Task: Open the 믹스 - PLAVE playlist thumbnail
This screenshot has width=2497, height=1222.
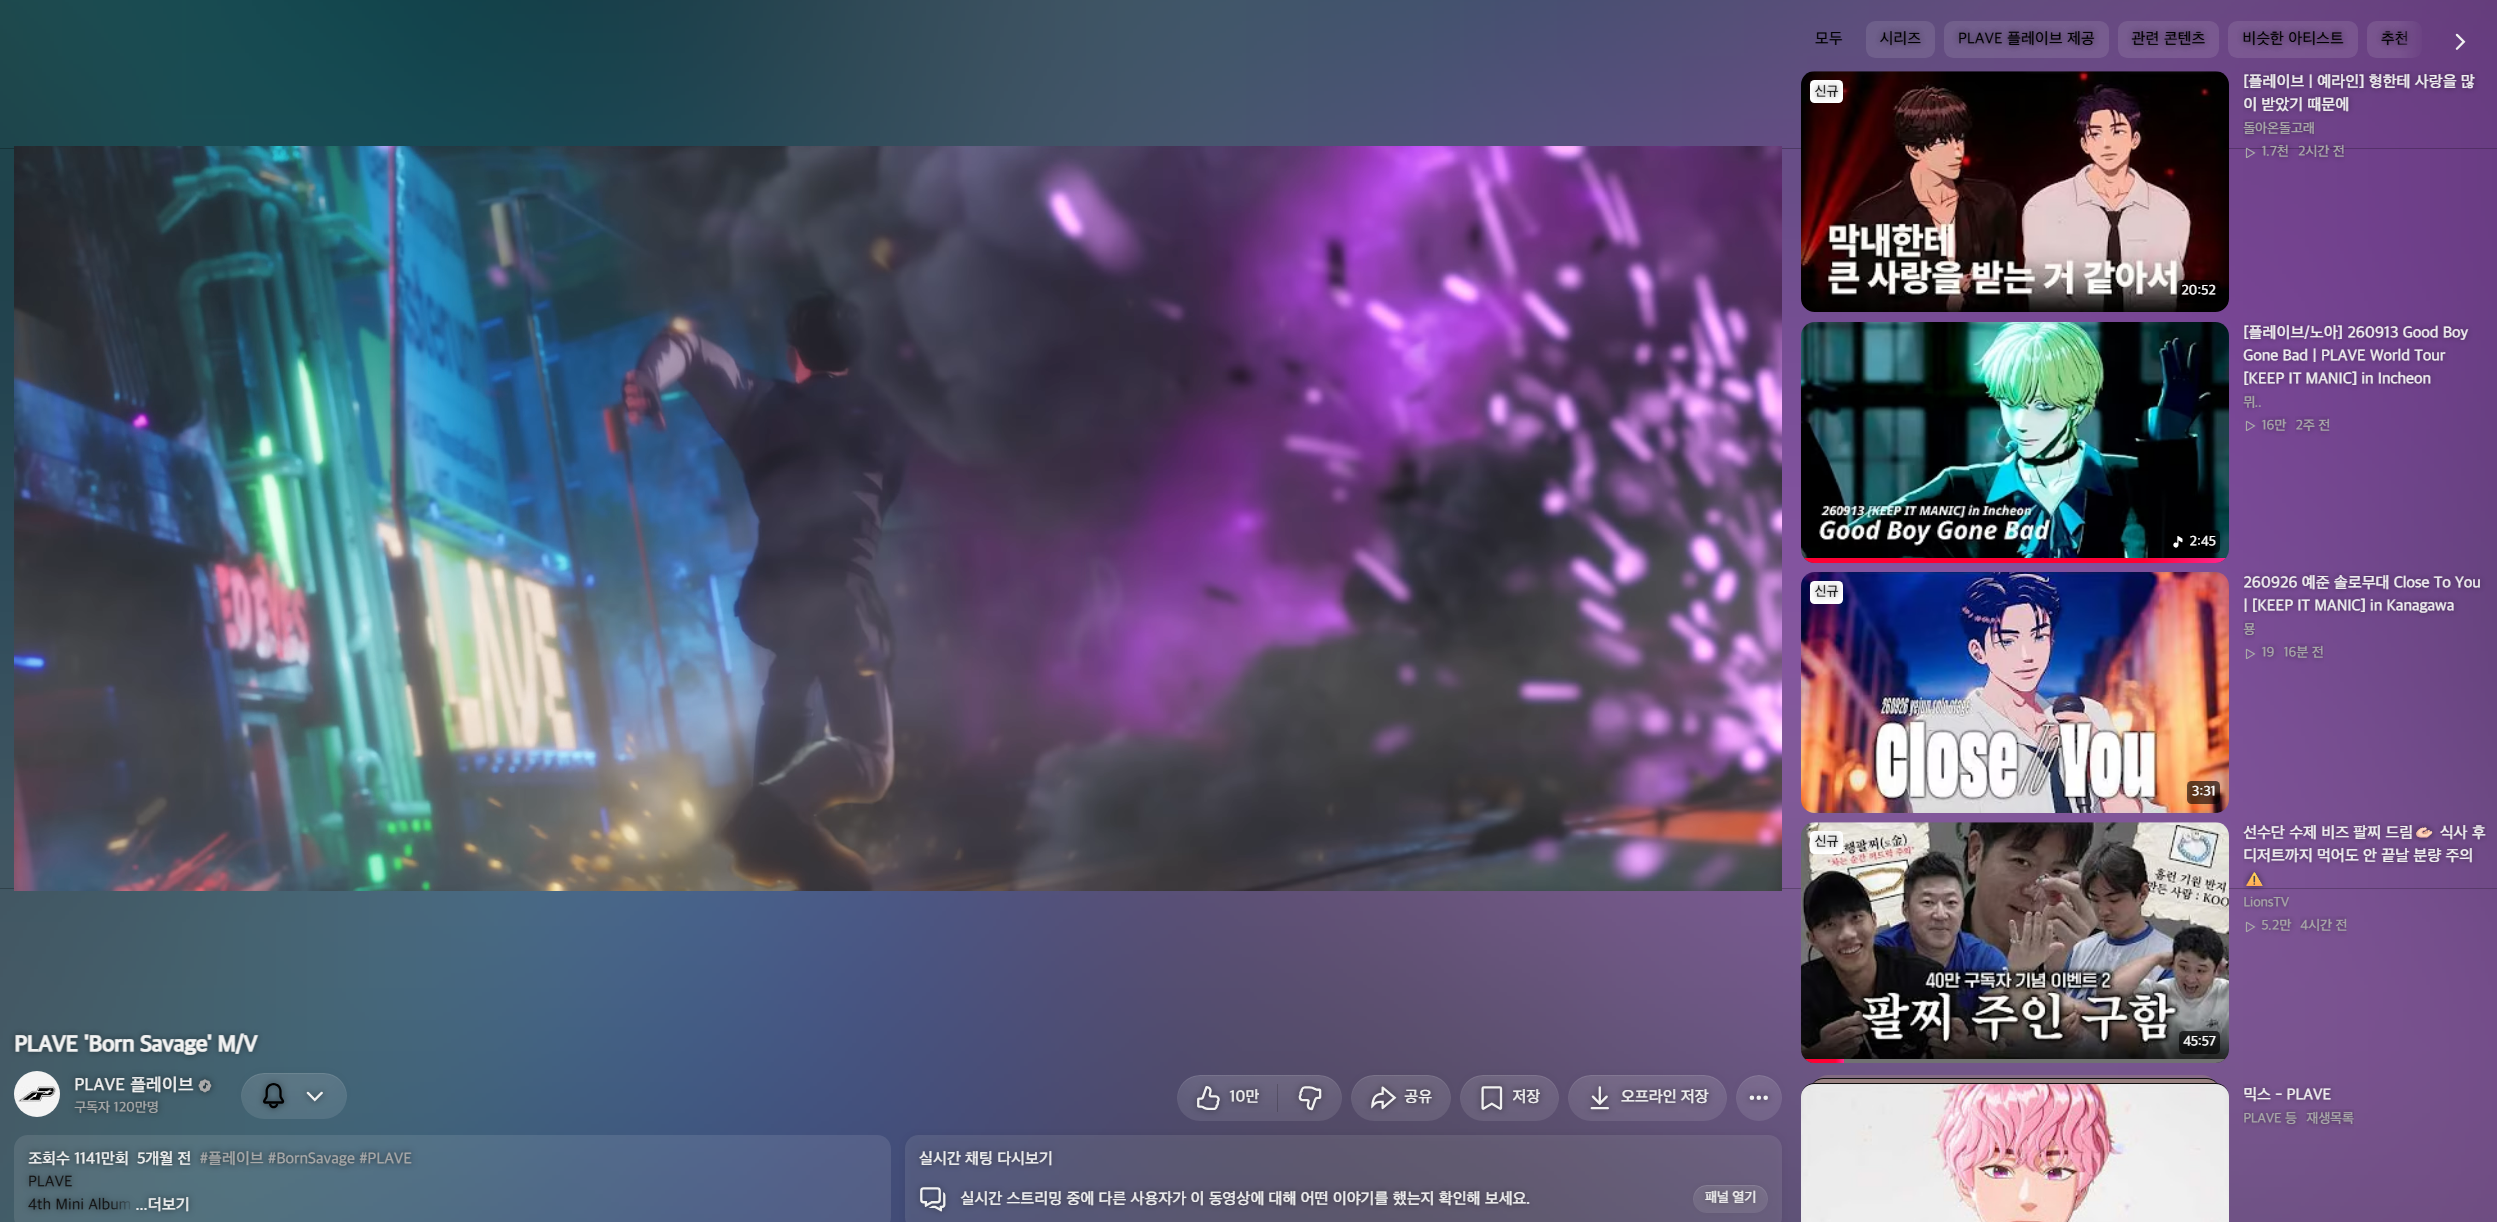Action: 2014,1152
